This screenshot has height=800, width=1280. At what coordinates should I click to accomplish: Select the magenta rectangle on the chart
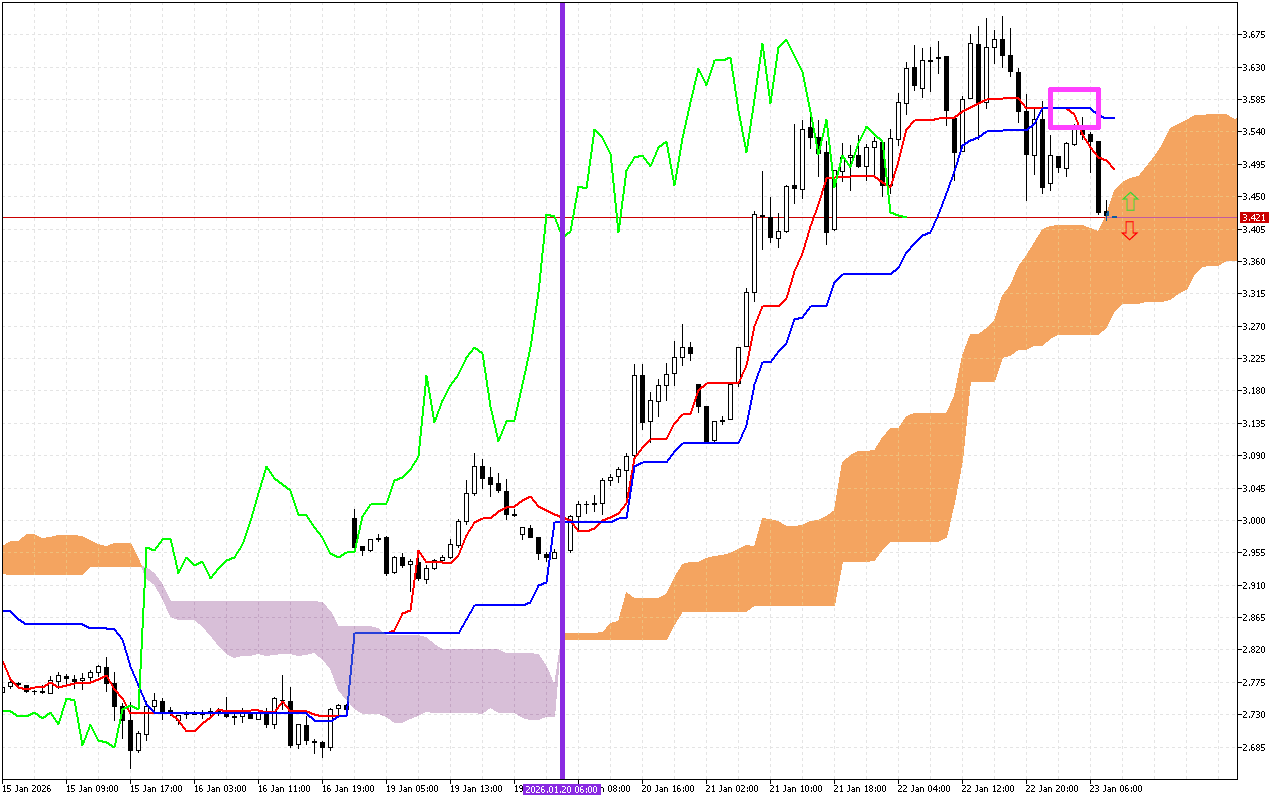[1074, 90]
